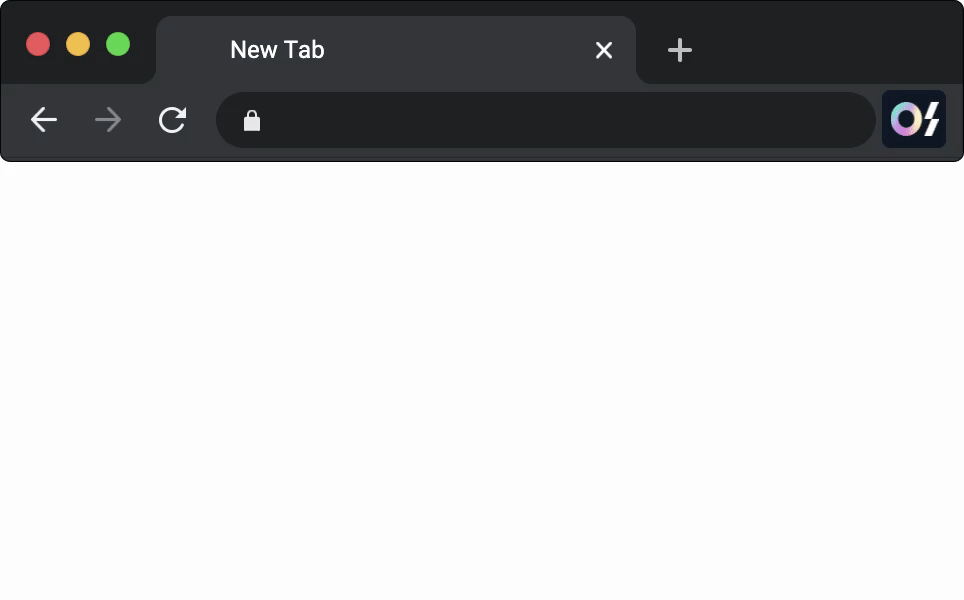Click the grayed-out forward arrow button
This screenshot has height=600, width=964.
tap(108, 120)
